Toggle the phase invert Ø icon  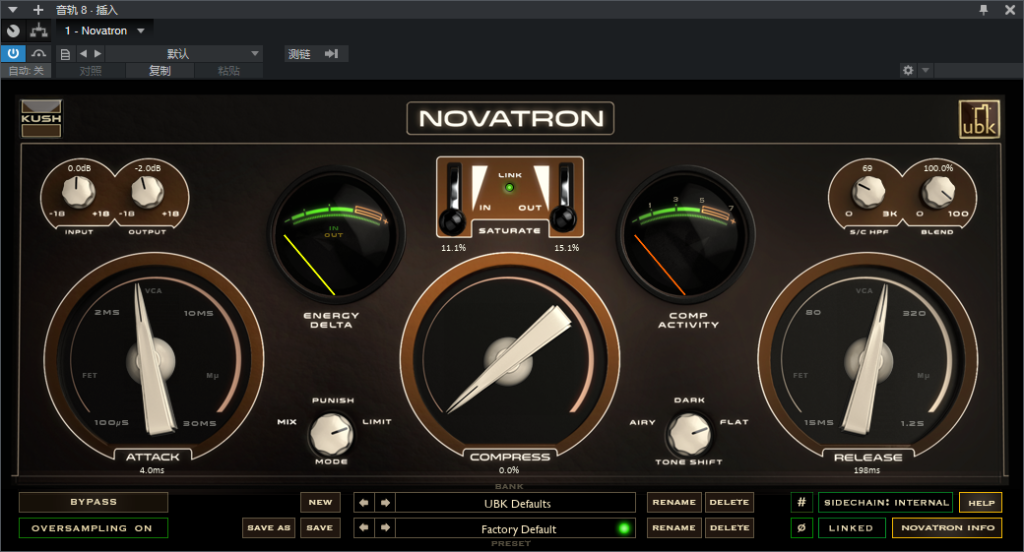[801, 528]
